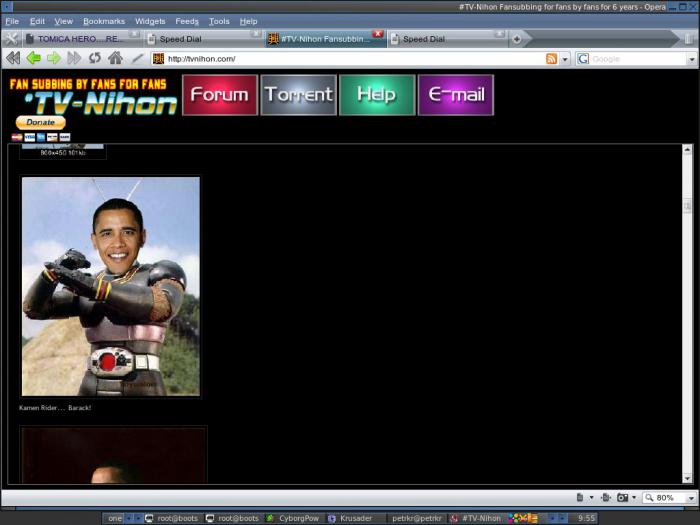Reload the page with the refresh icon
700x525 pixels.
(95, 58)
